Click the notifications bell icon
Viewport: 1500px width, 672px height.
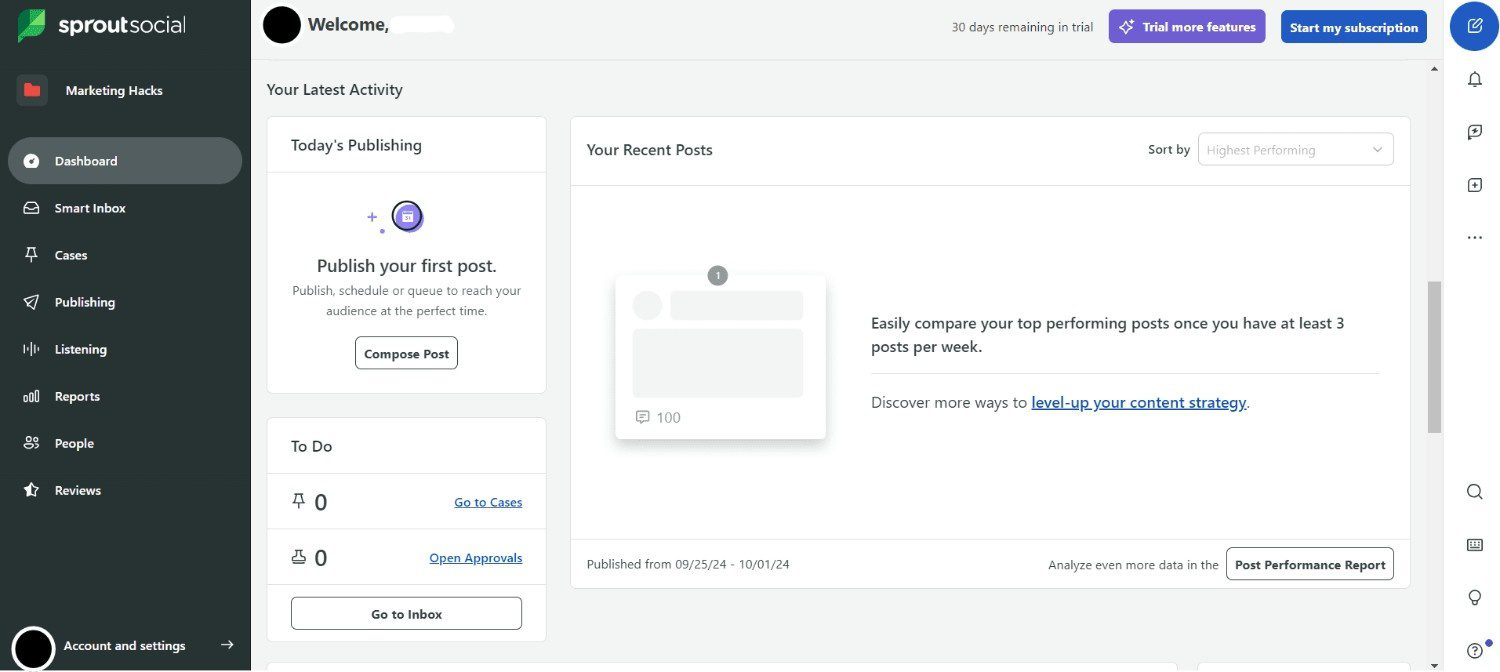(x=1474, y=79)
